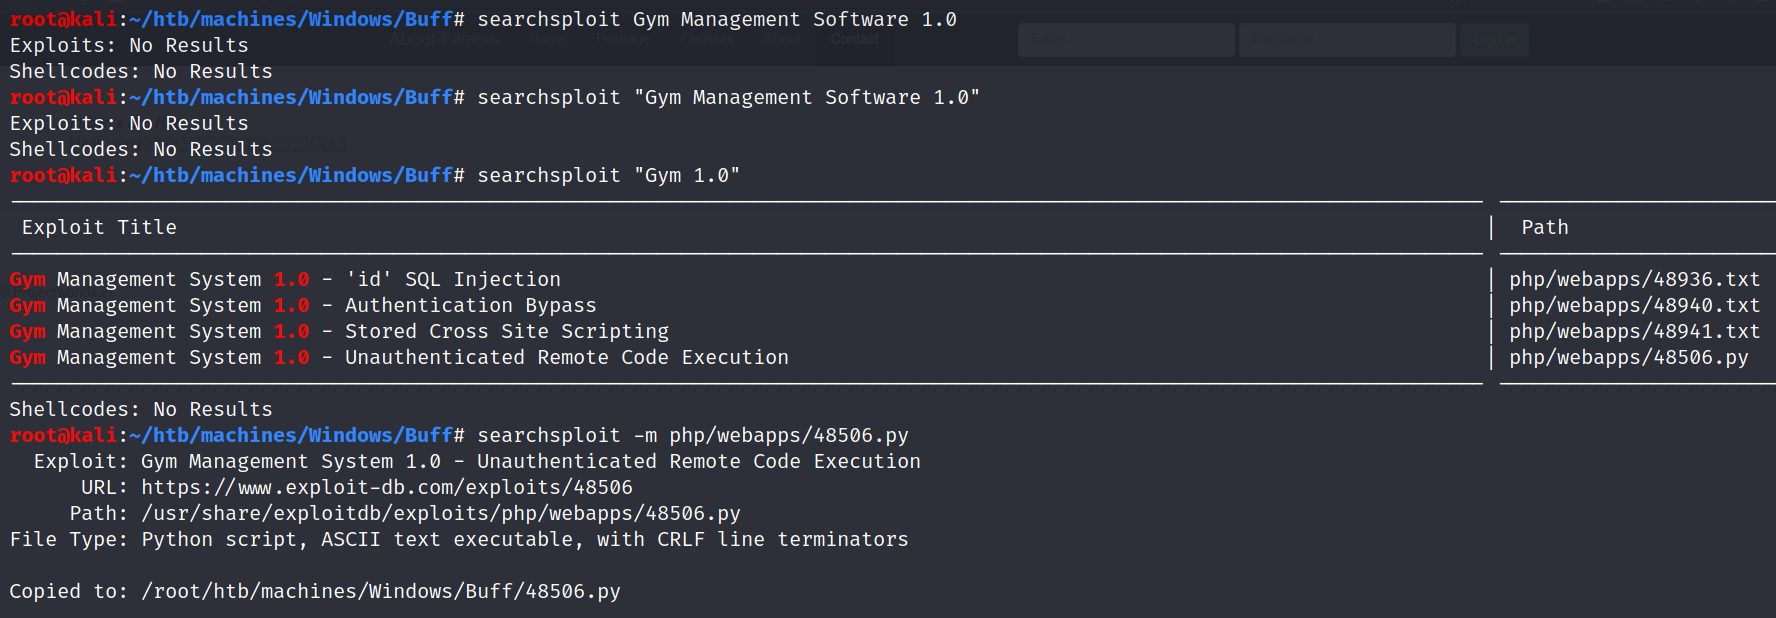Click path php/webapps/48506.py in results table
The height and width of the screenshot is (618, 1776).
[x=1628, y=357]
